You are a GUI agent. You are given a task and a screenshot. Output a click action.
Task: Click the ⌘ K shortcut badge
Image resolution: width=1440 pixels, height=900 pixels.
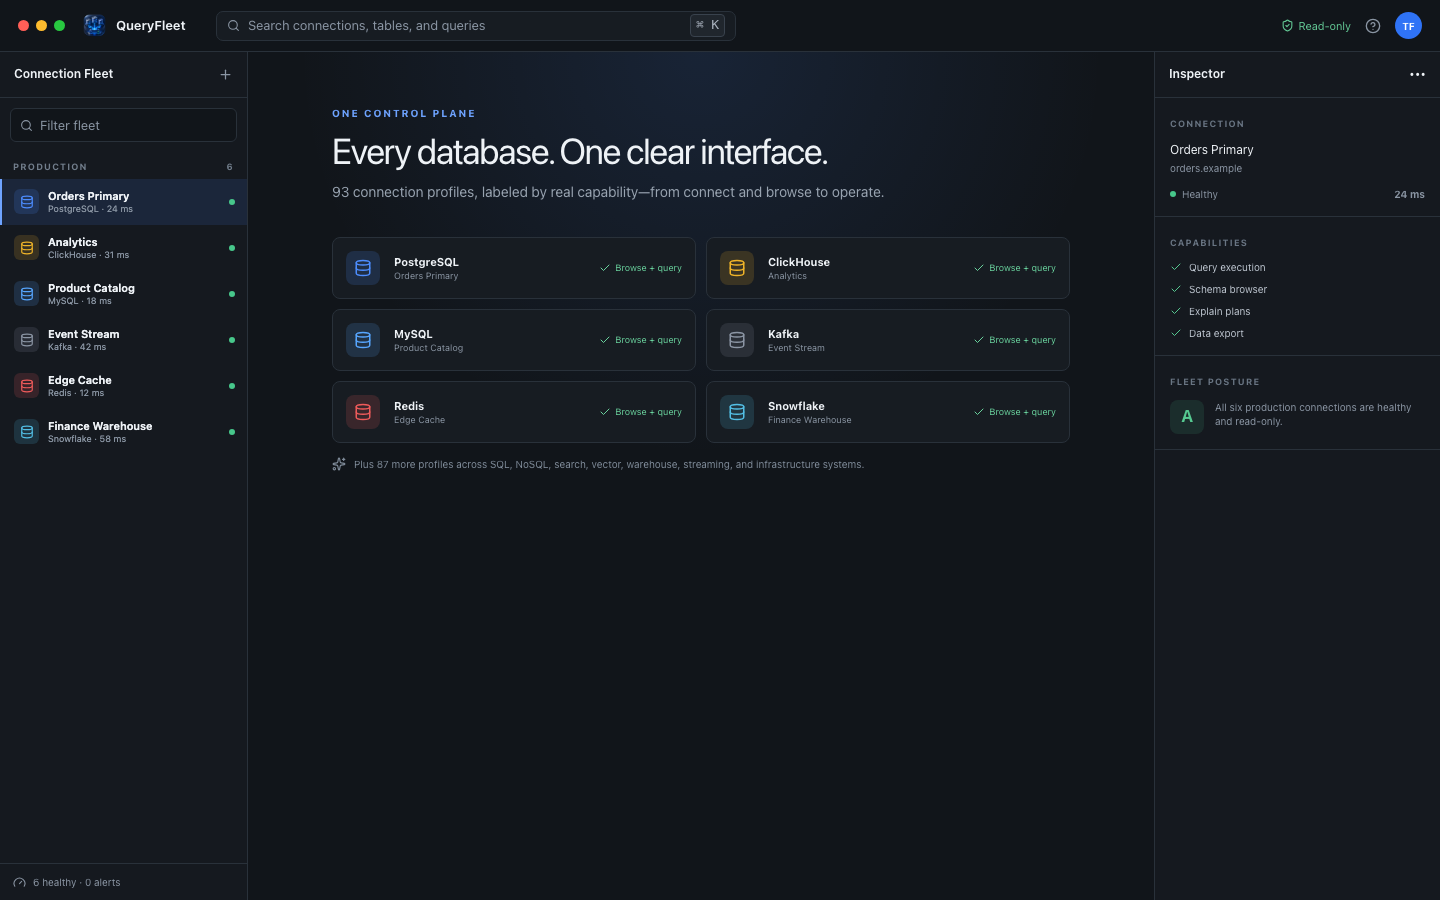(x=708, y=26)
